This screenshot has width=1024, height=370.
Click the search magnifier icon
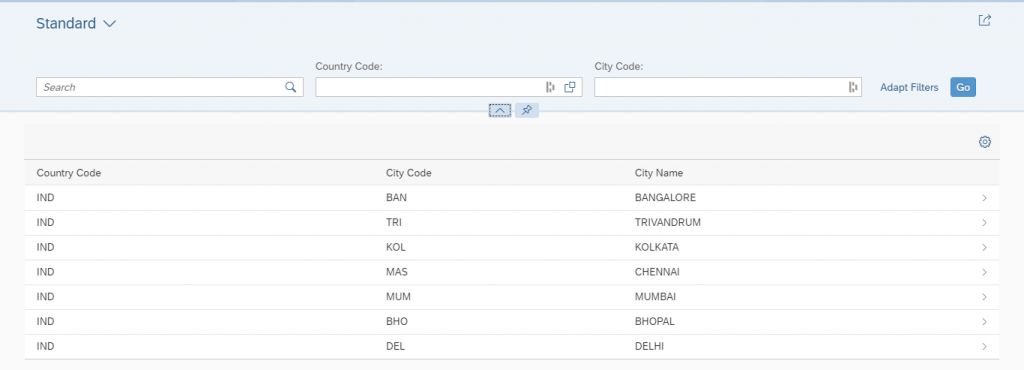click(x=291, y=87)
